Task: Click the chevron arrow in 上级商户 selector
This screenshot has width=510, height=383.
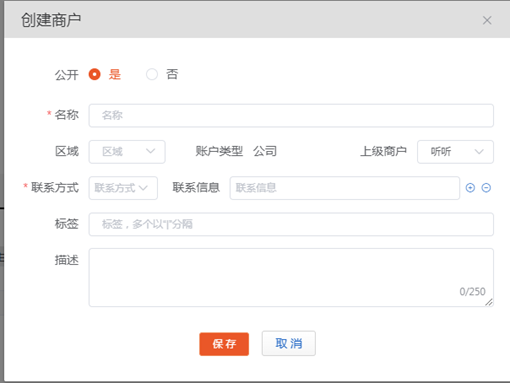Action: (x=479, y=152)
